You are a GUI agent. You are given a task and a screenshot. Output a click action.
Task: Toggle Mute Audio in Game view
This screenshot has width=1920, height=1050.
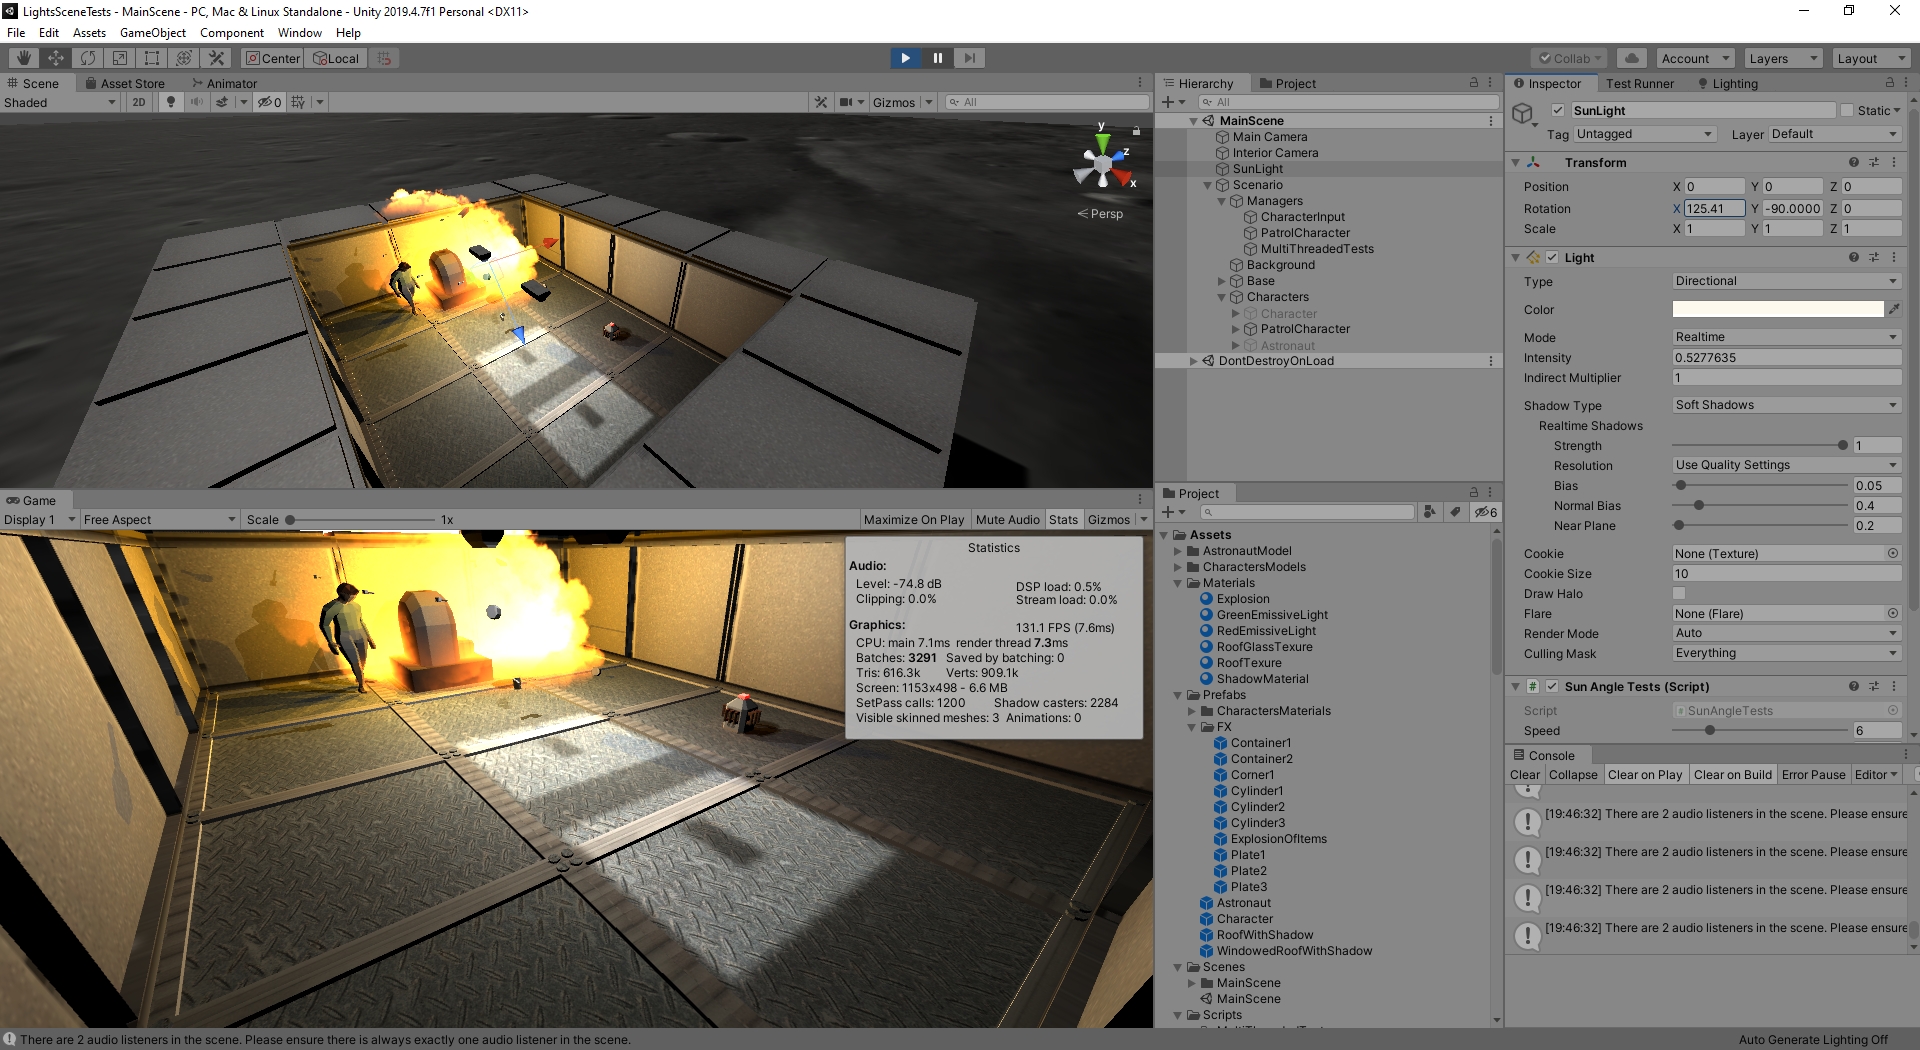pyautogui.click(x=1008, y=519)
